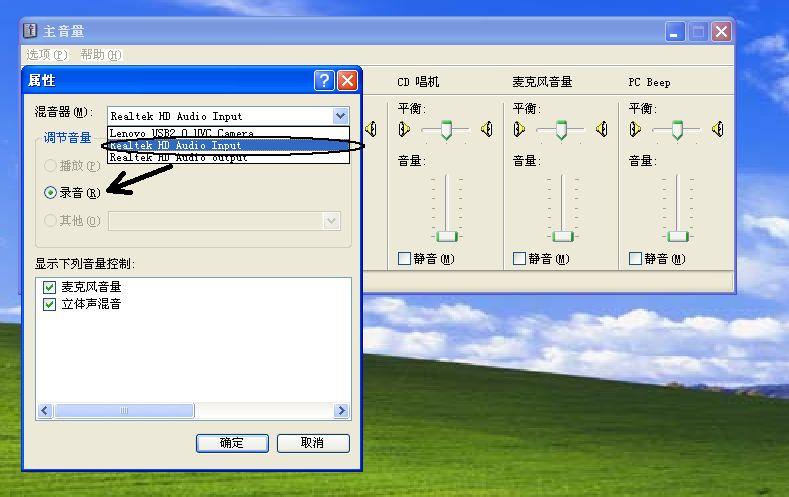Image resolution: width=789 pixels, height=497 pixels.
Task: Click left speaker icon under CD 唱机 balance
Action: click(404, 129)
